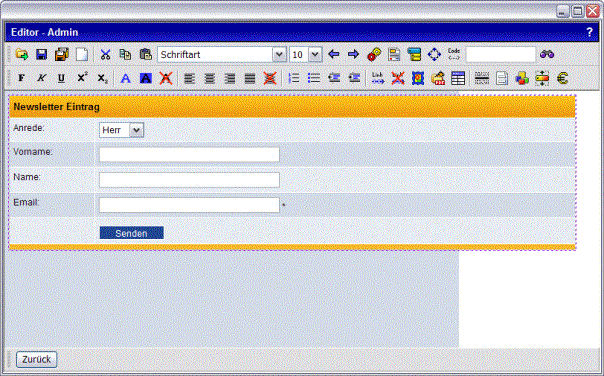Toggle underline (U) formatting
This screenshot has height=376, width=604.
[x=61, y=78]
